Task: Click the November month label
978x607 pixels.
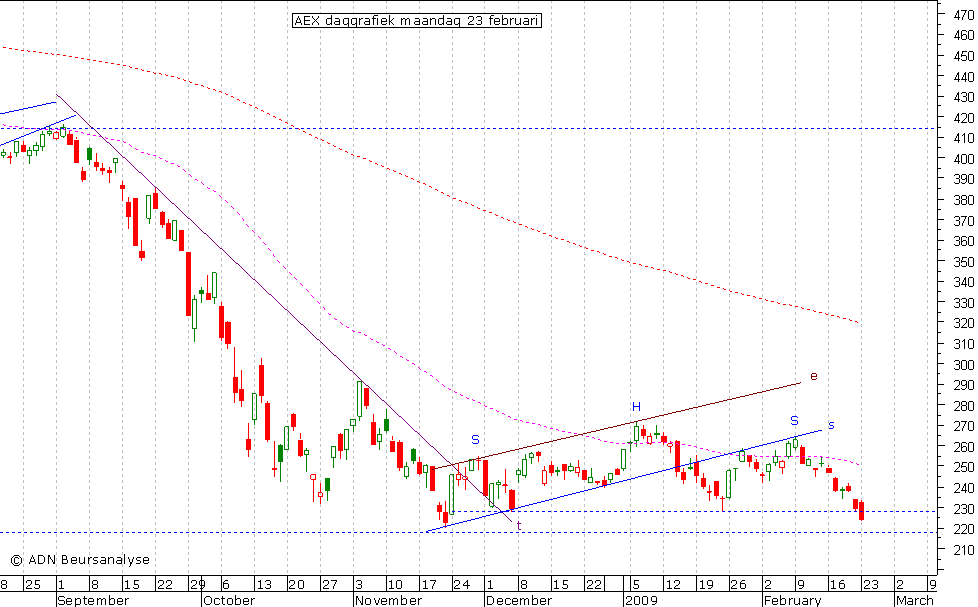Action: point(388,600)
